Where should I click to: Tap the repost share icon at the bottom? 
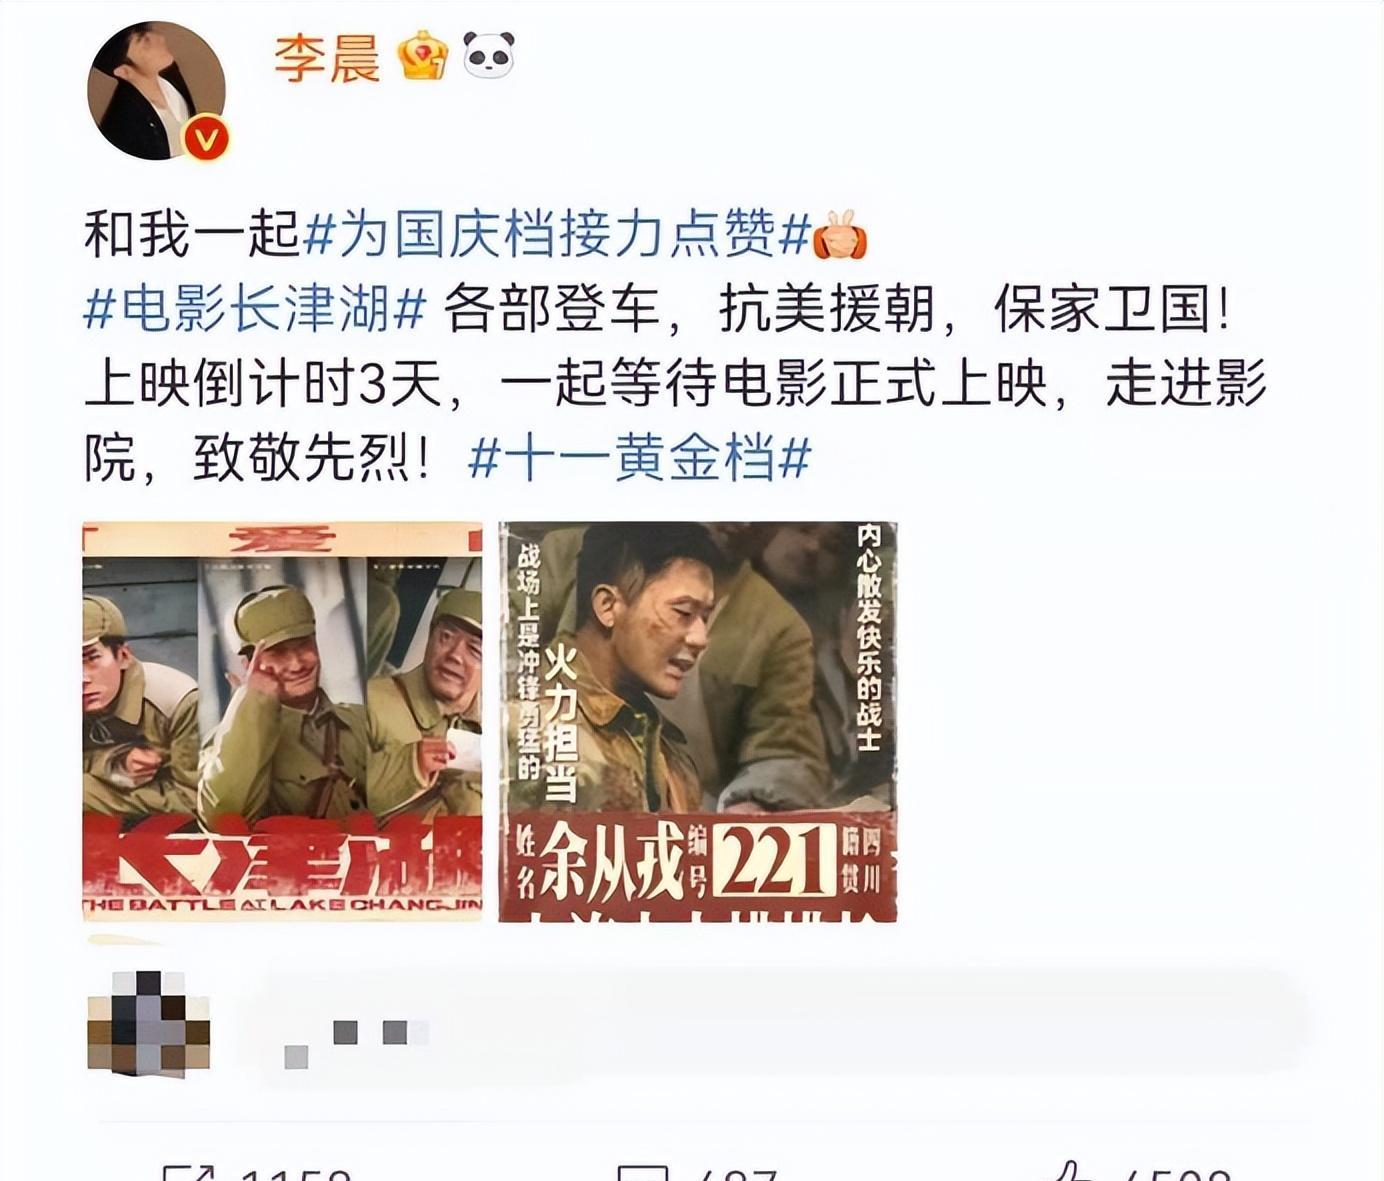click(189, 1172)
